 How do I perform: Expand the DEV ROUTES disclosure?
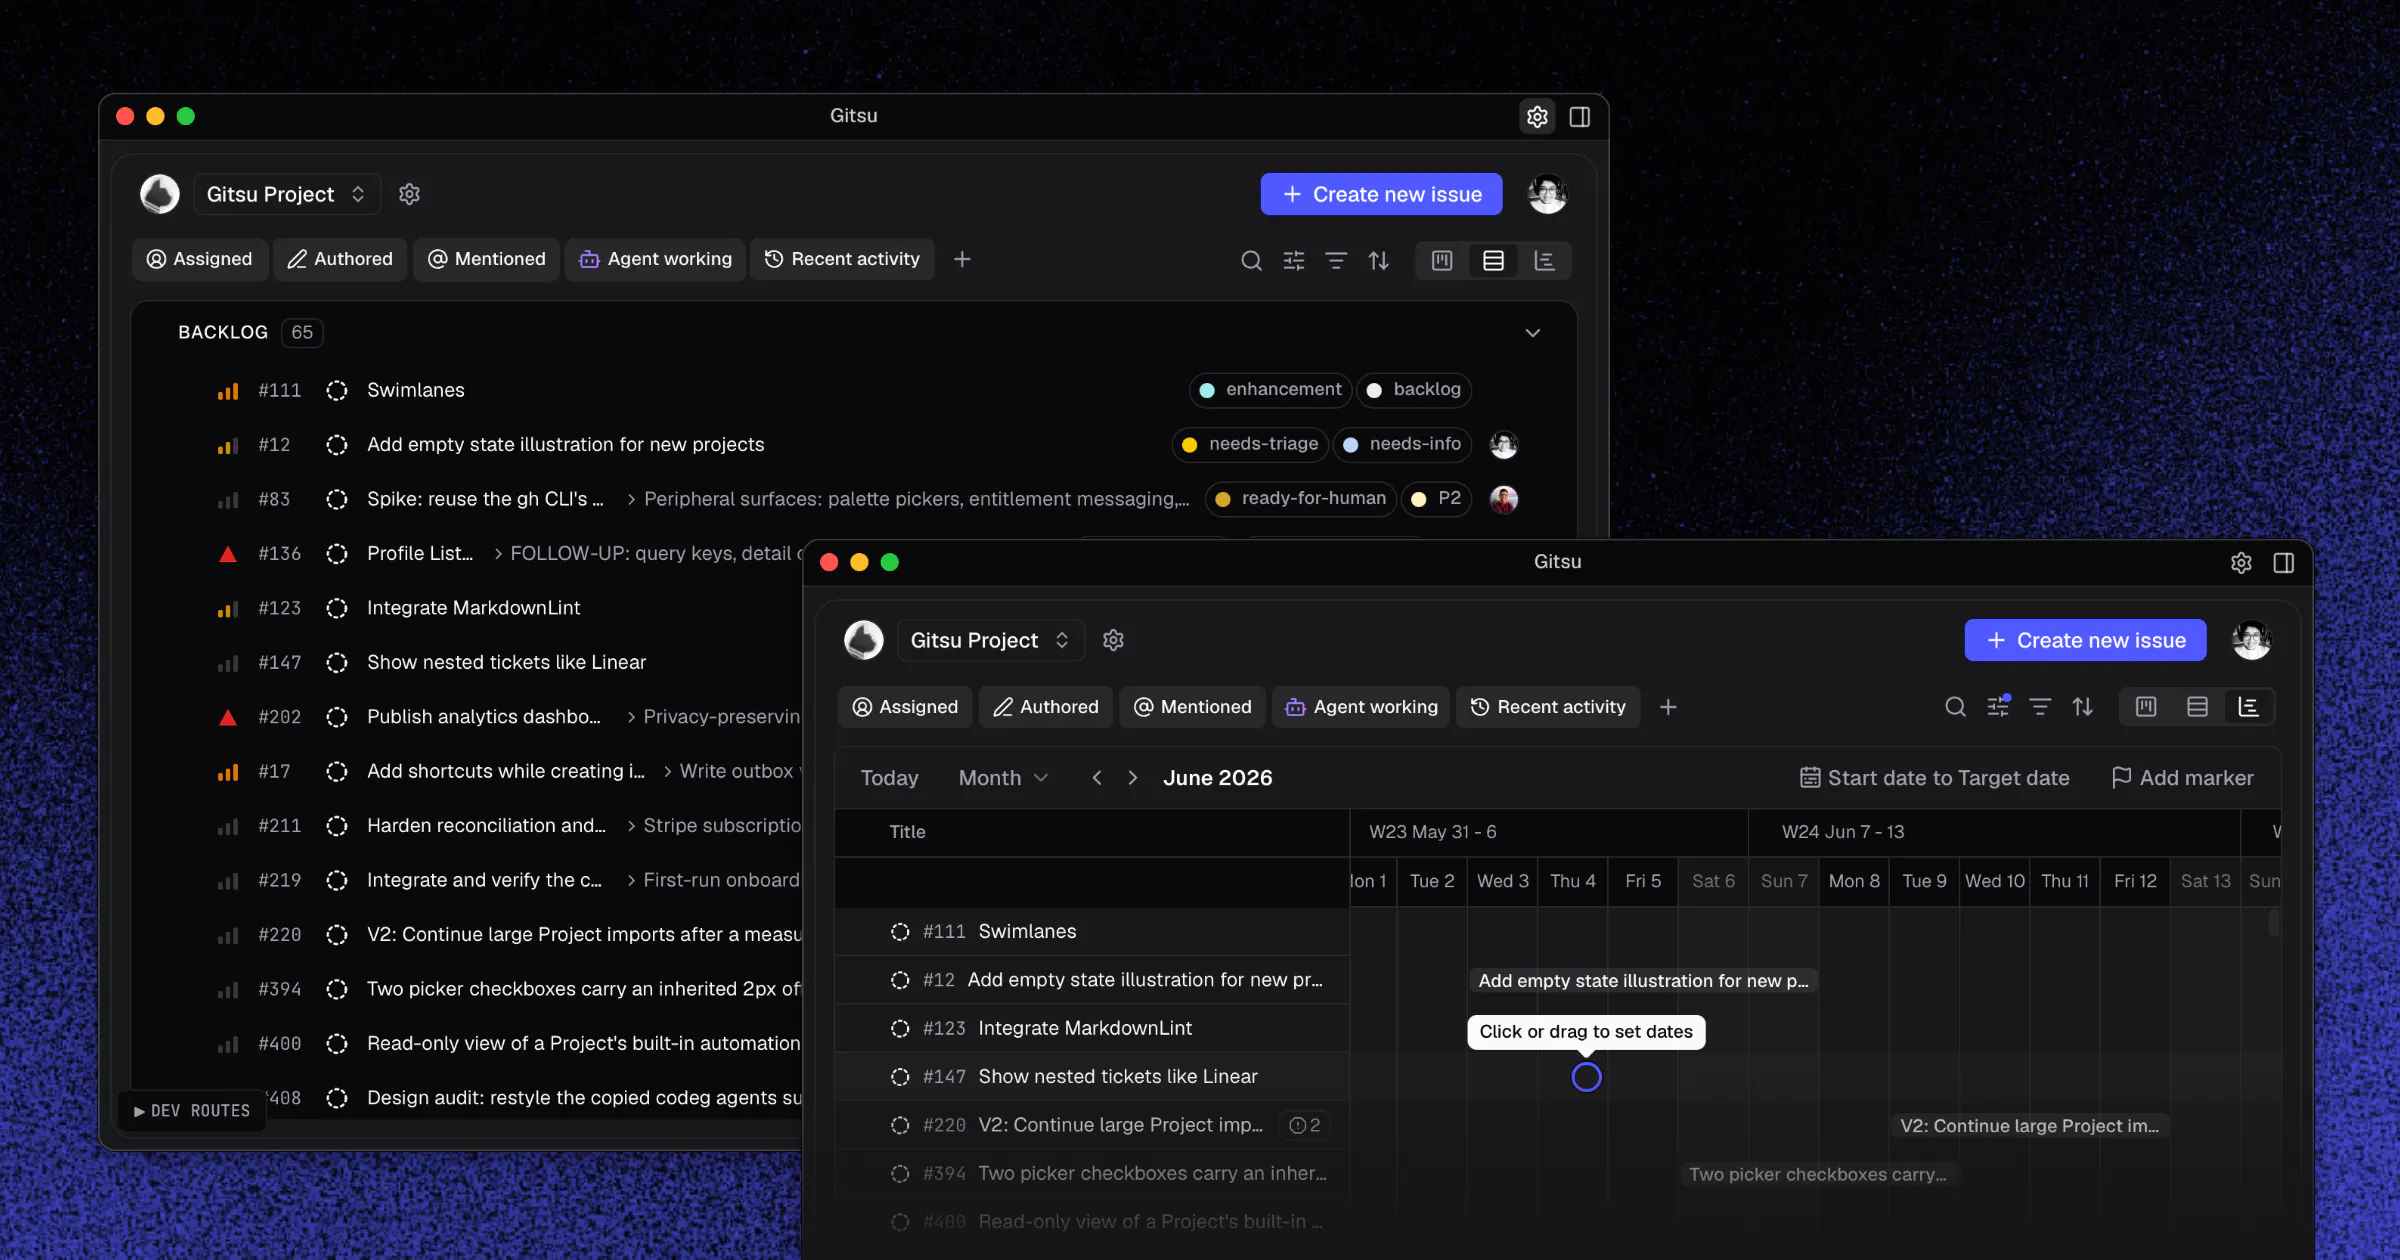coord(193,1111)
